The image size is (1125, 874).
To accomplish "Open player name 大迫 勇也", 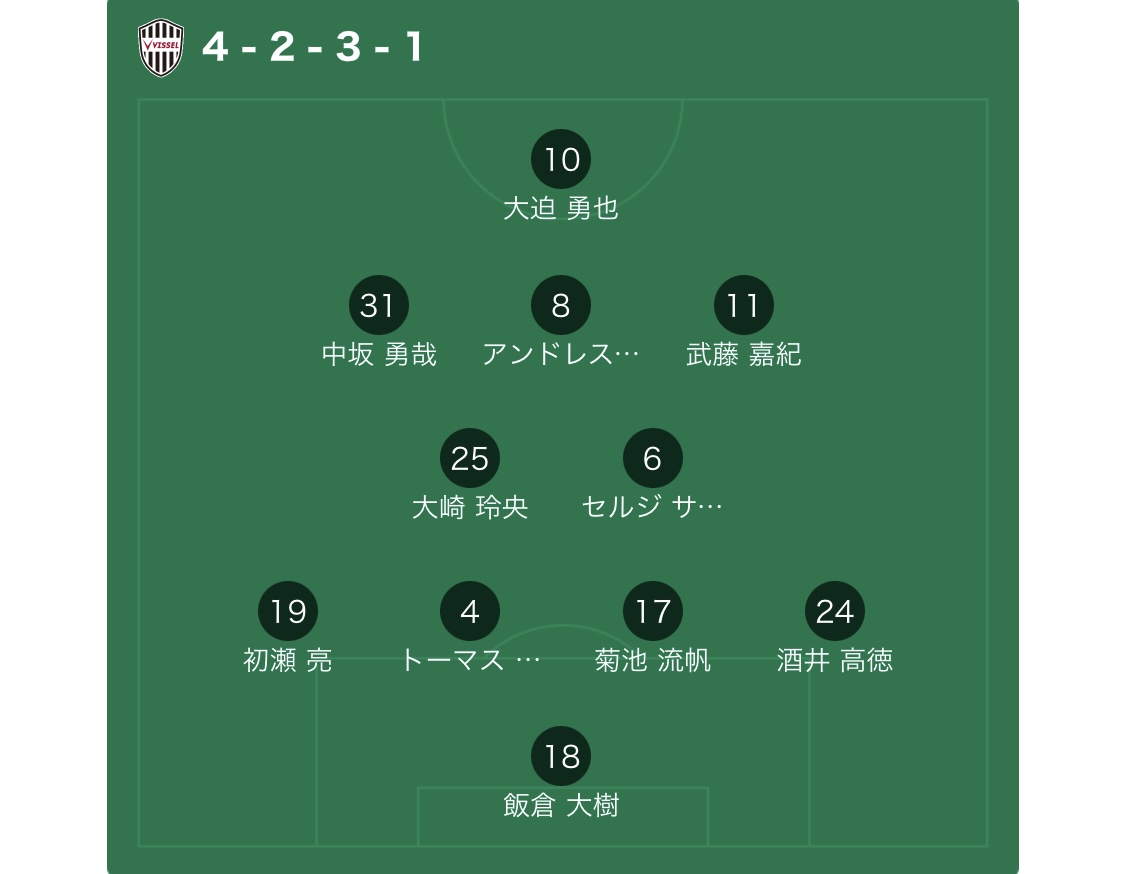I will pos(561,208).
